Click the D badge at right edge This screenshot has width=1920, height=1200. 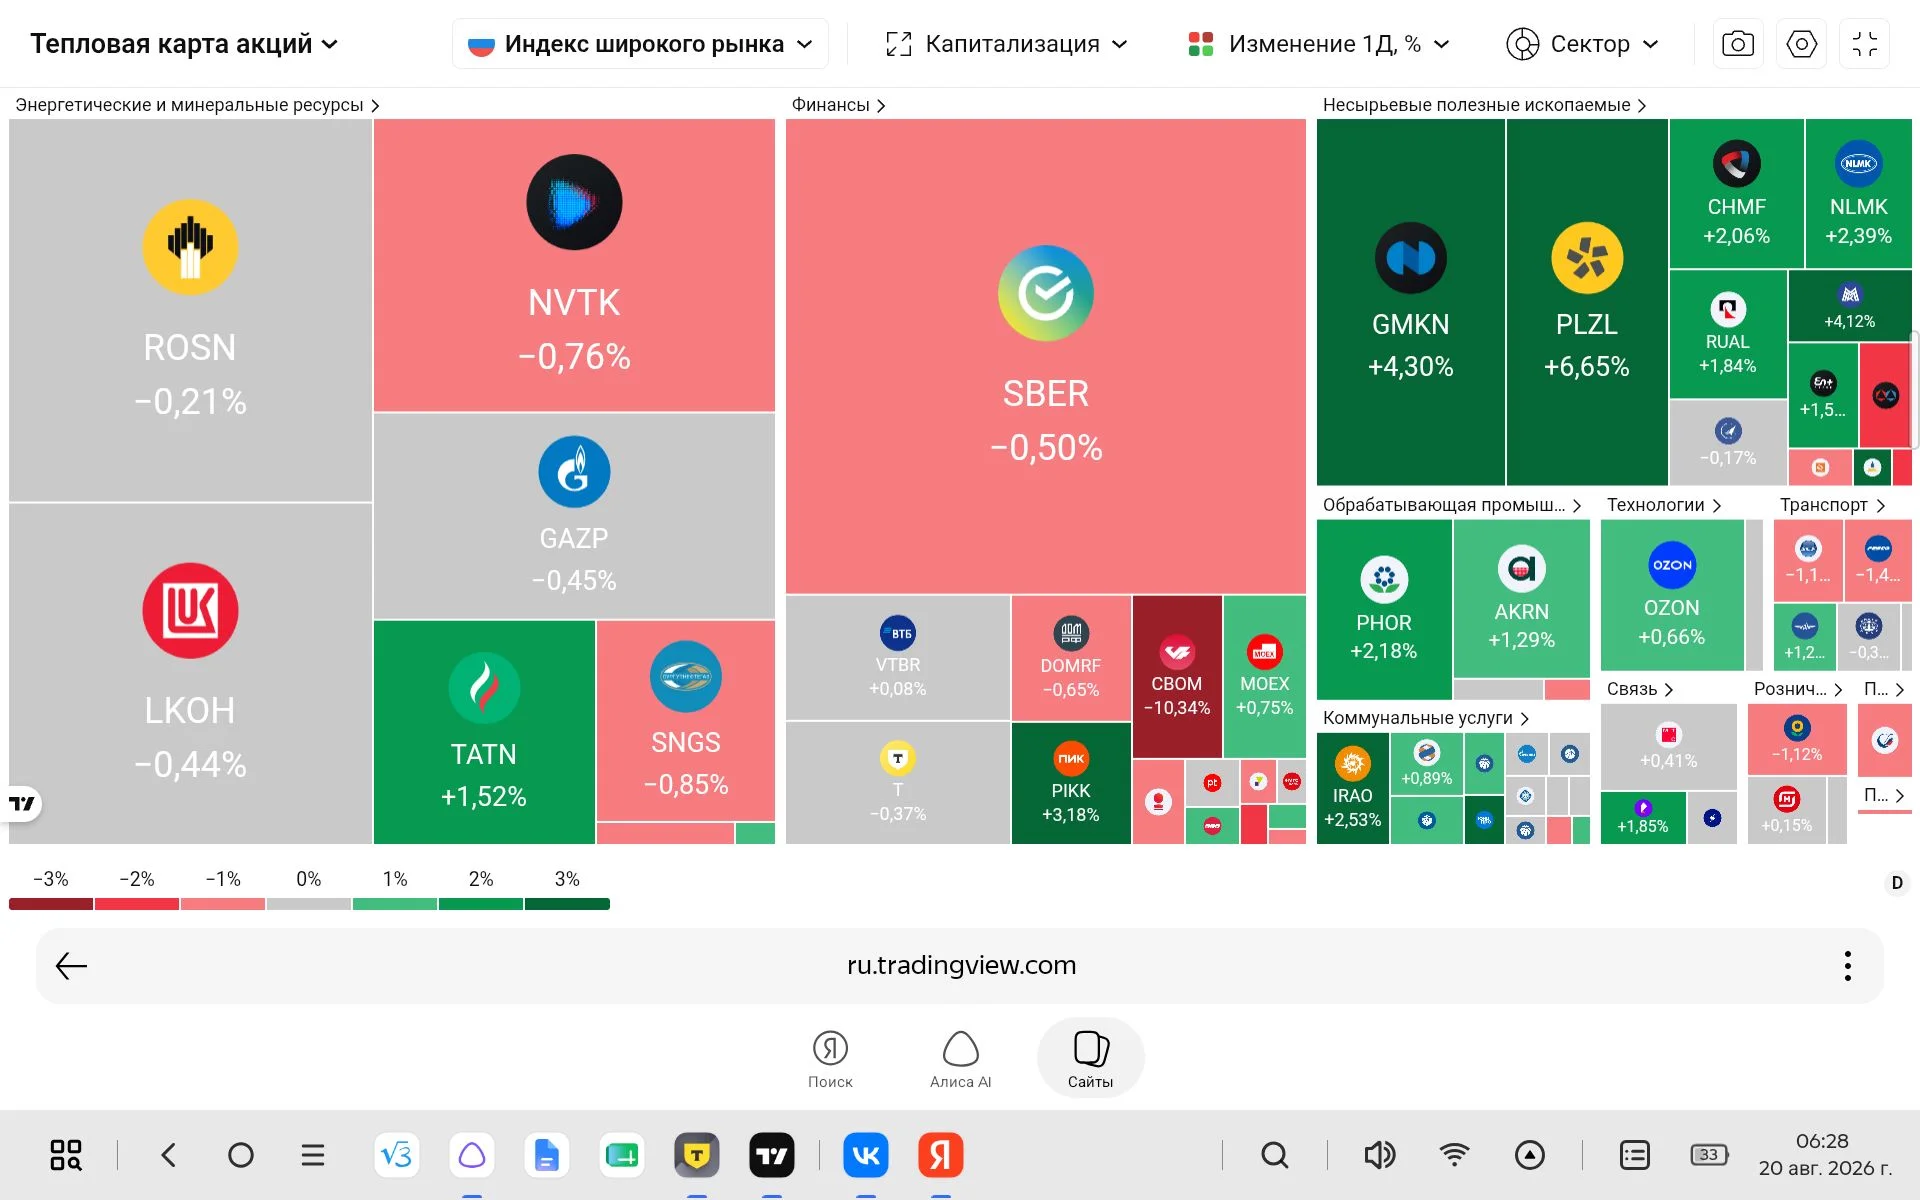point(1897,883)
